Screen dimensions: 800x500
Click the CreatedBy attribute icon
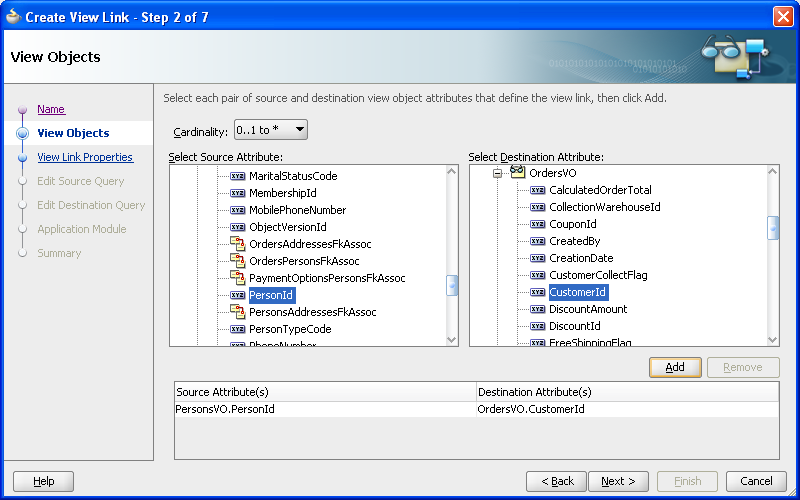(x=537, y=241)
